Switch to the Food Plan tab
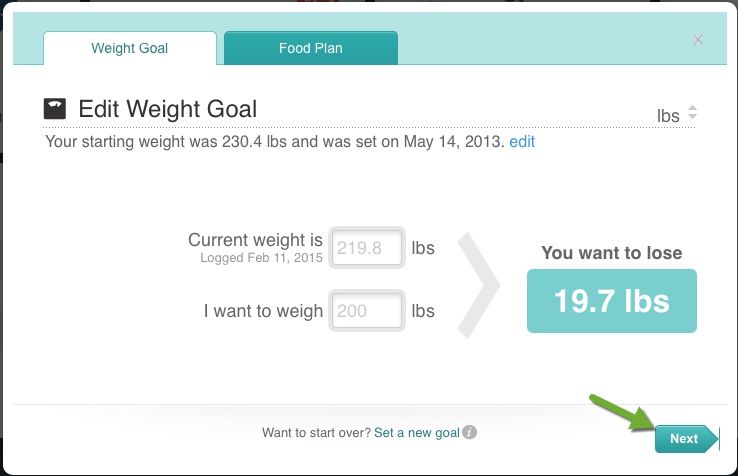 point(311,48)
